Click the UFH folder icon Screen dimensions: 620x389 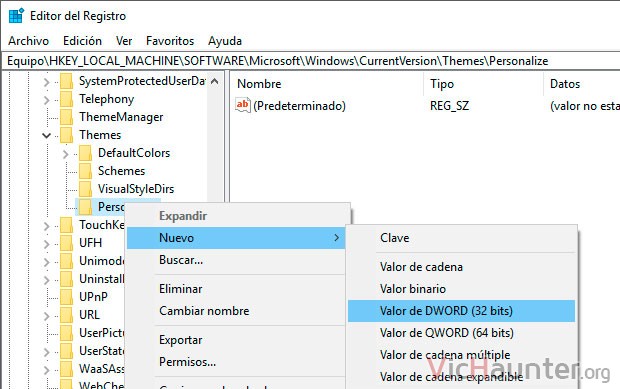coord(66,243)
